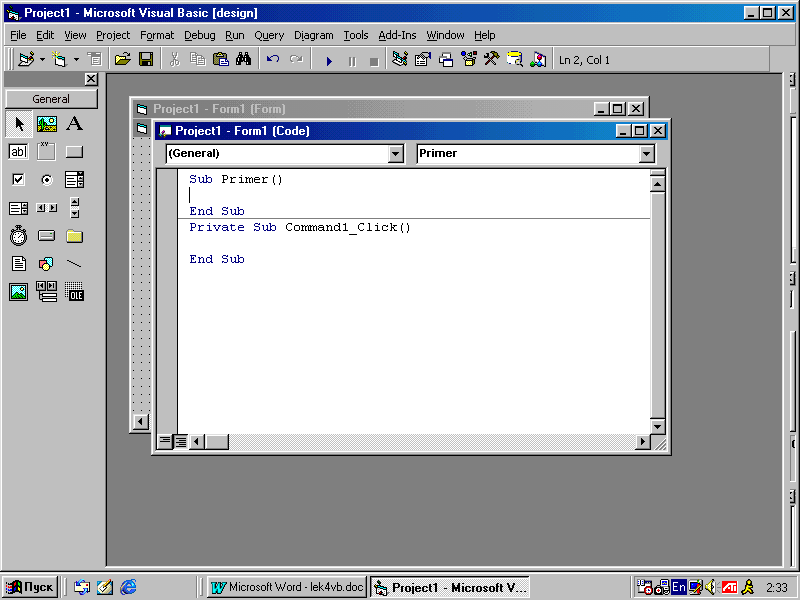Open the Object Browser toolbar icon

pyautogui.click(x=469, y=60)
